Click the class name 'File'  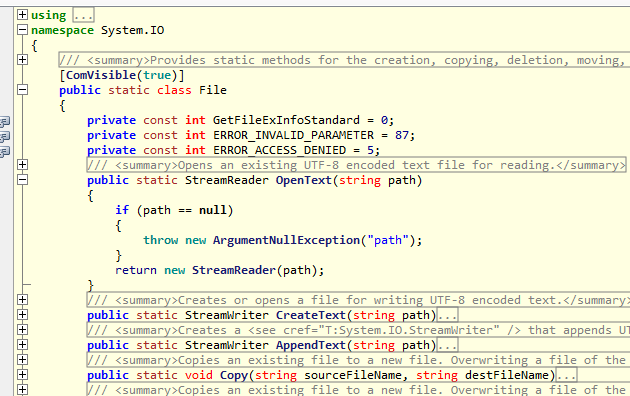213,90
